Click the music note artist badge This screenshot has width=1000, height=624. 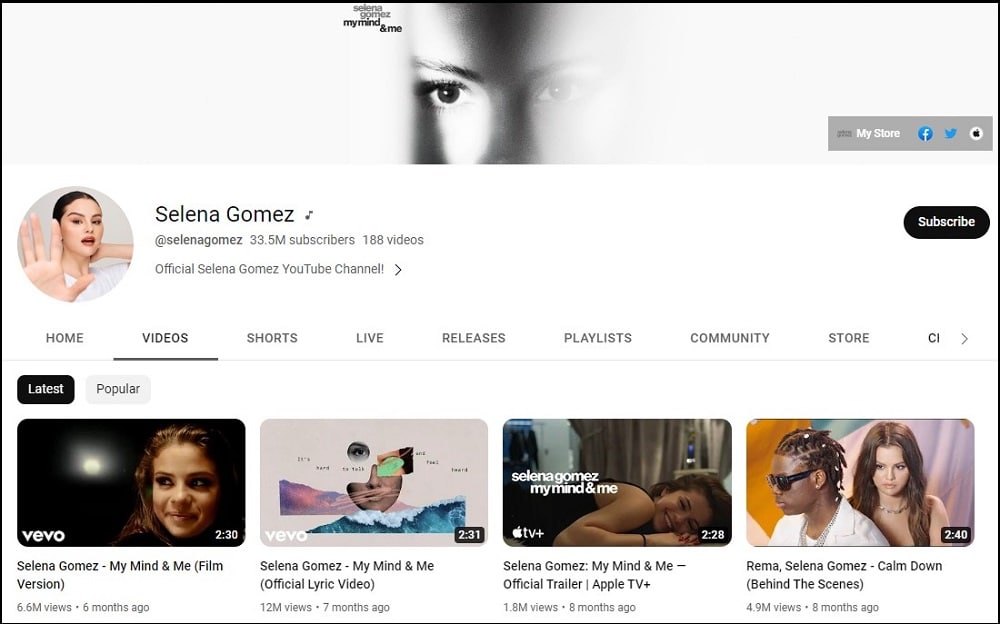pos(309,215)
